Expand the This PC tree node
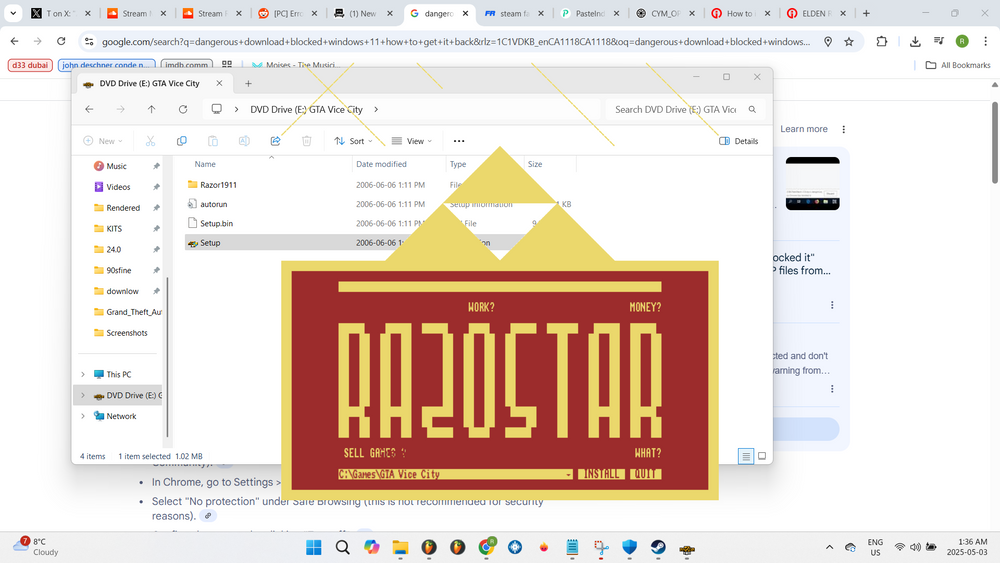Viewport: 1000px width, 563px height. 83,374
